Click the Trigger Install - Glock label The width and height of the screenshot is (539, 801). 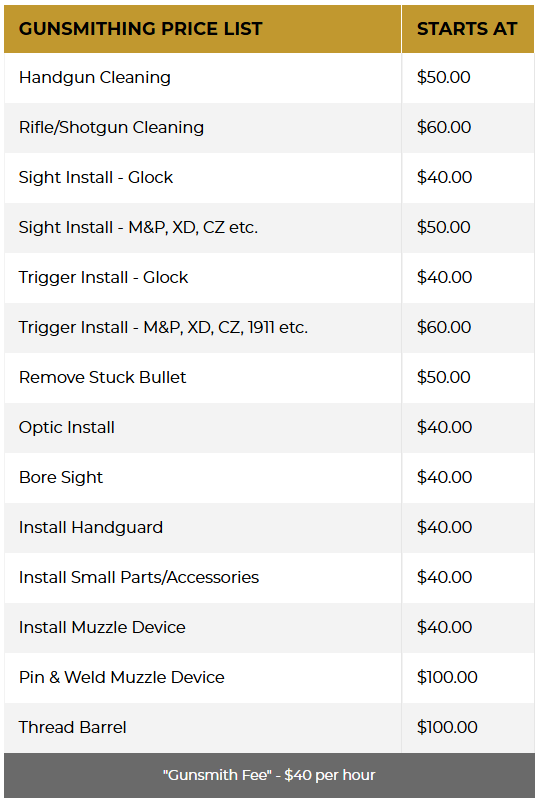click(x=103, y=277)
